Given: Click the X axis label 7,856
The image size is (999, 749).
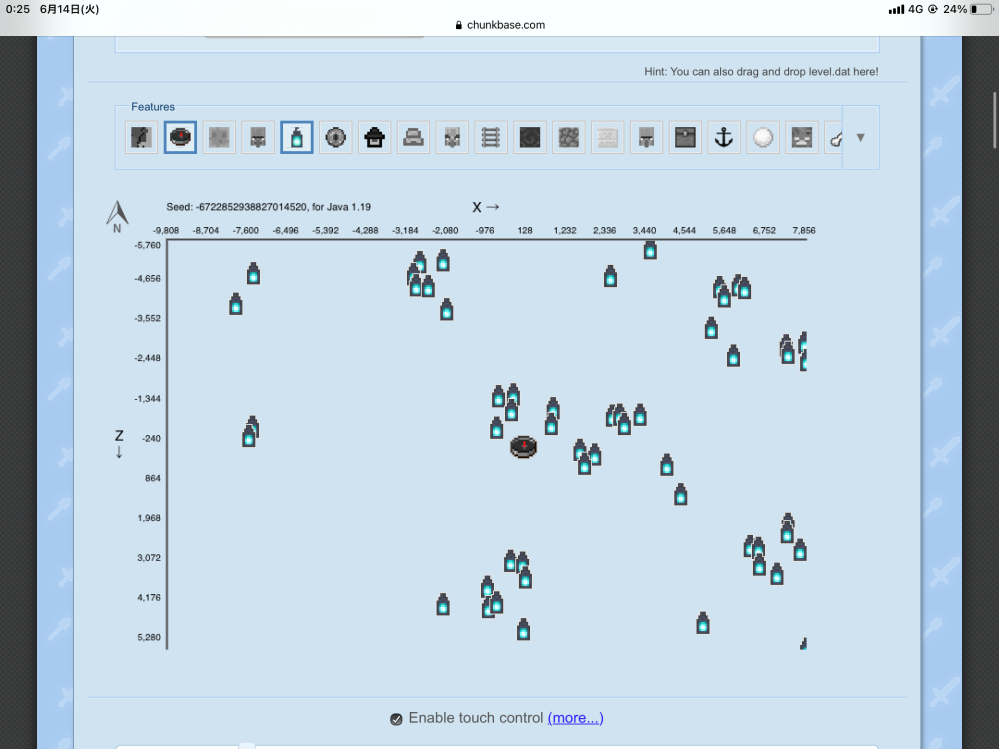Looking at the screenshot, I should pos(804,231).
